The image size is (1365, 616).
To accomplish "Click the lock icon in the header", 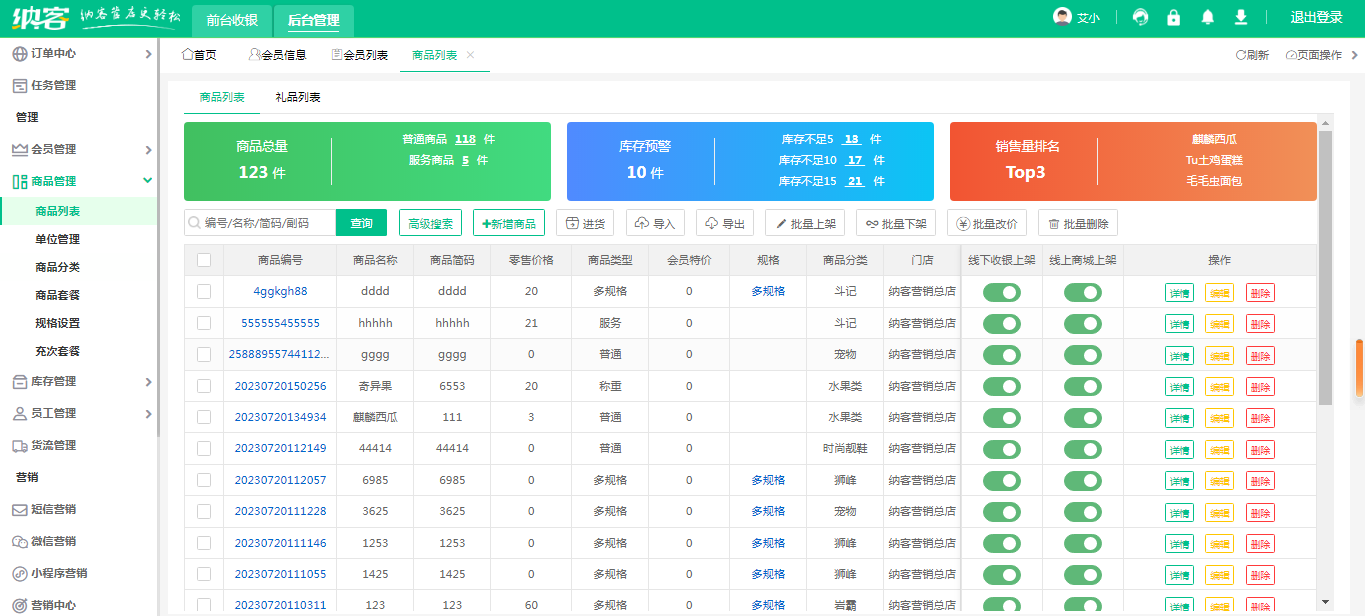I will (x=1173, y=17).
